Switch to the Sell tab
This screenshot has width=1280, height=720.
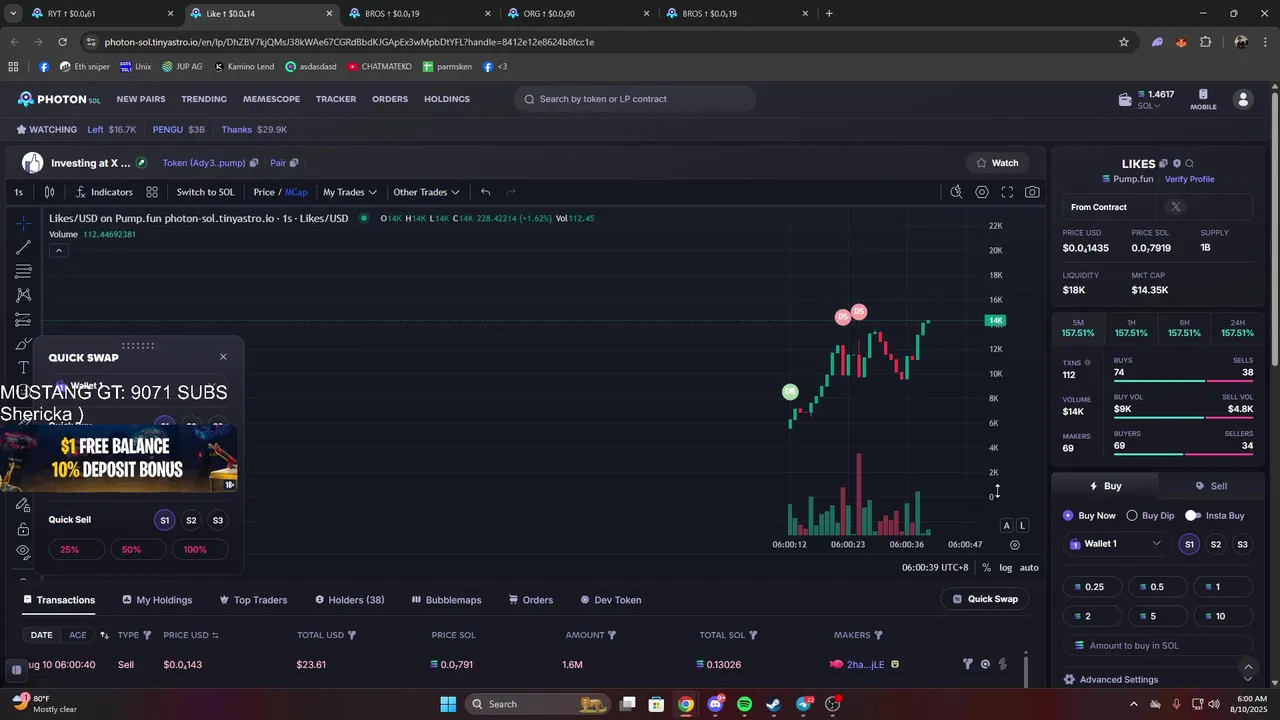[x=1211, y=486]
